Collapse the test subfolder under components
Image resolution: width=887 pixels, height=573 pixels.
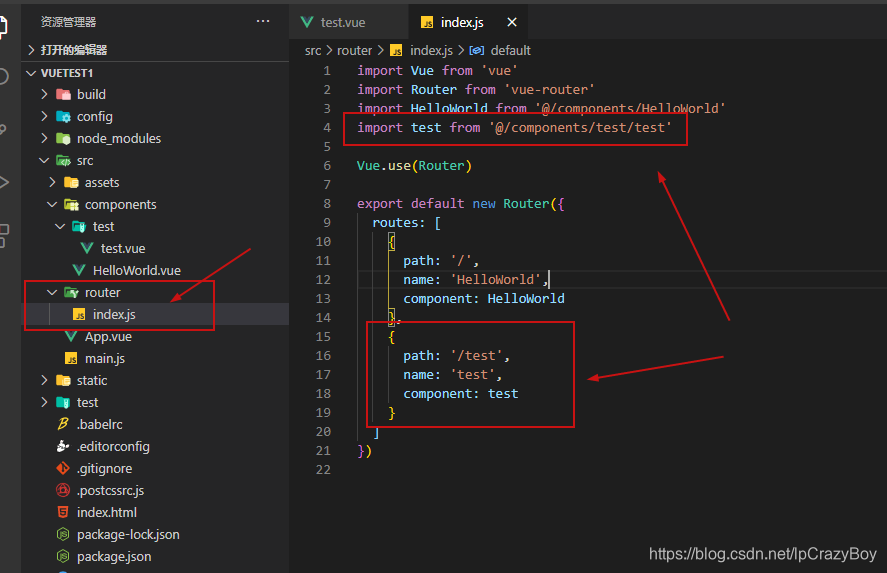coord(60,226)
